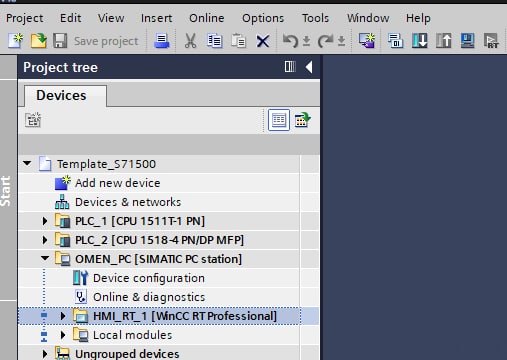Select the Ungrouped devices row
The image size is (507, 360).
(x=159, y=353)
